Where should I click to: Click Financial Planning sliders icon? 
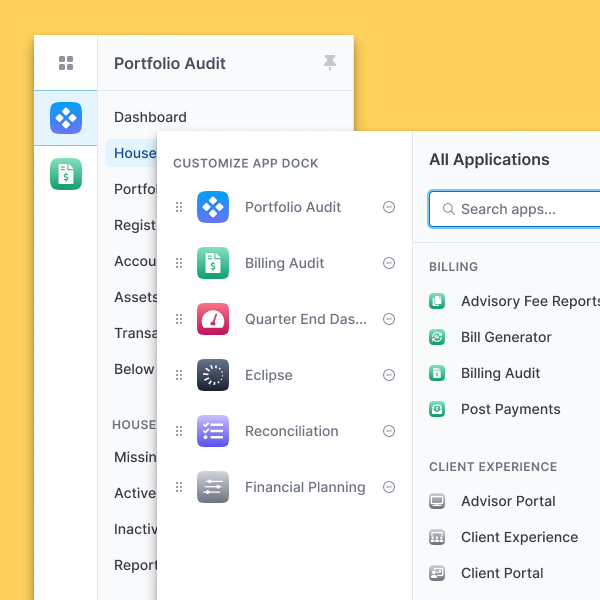[213, 487]
